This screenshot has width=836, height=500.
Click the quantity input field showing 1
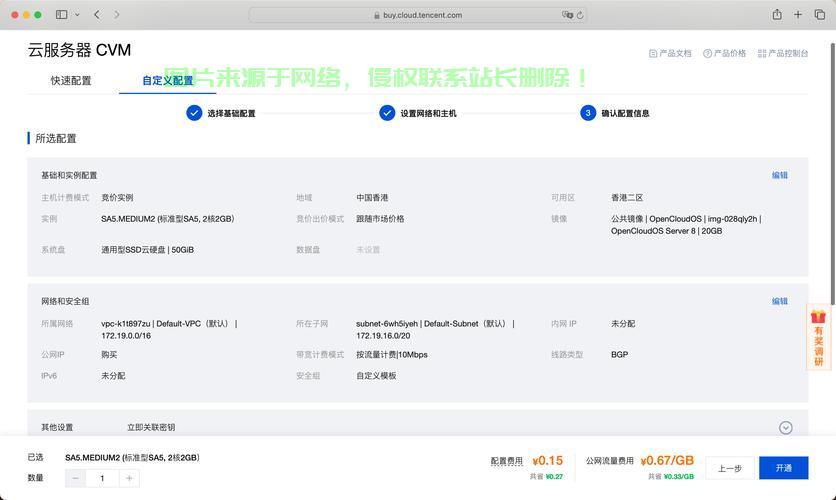(102, 478)
